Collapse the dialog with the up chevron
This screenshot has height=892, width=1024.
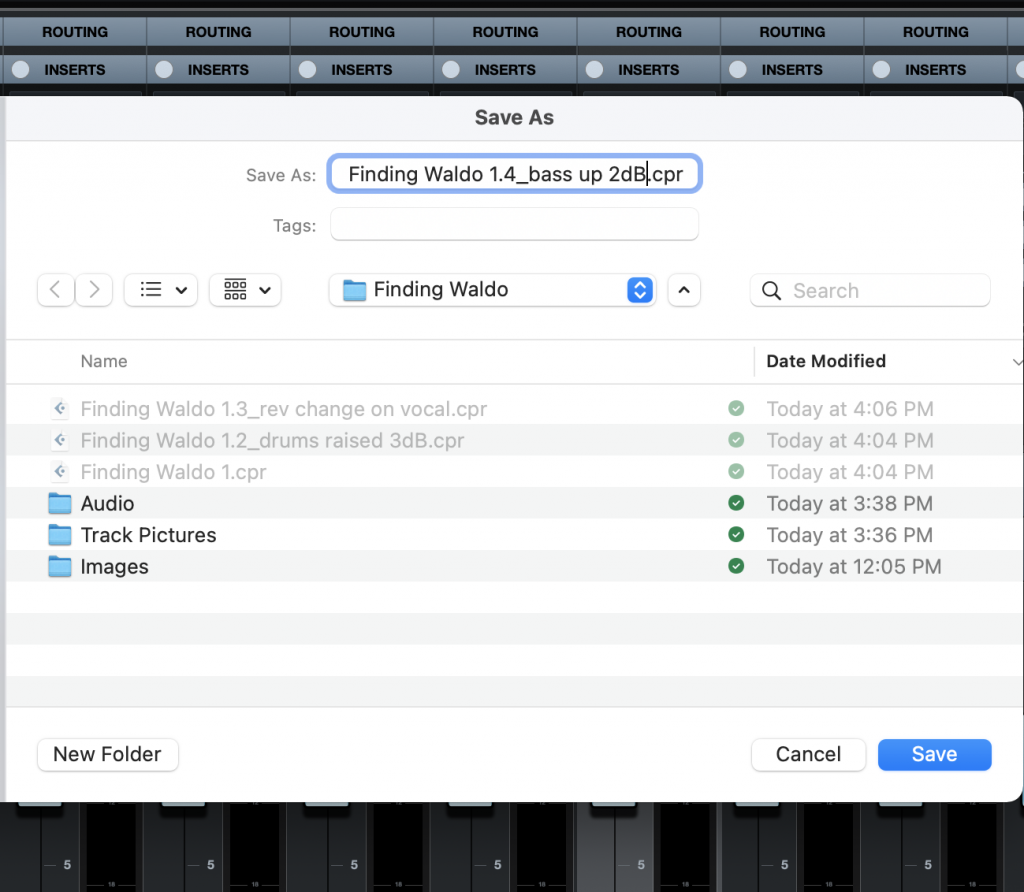tap(684, 290)
